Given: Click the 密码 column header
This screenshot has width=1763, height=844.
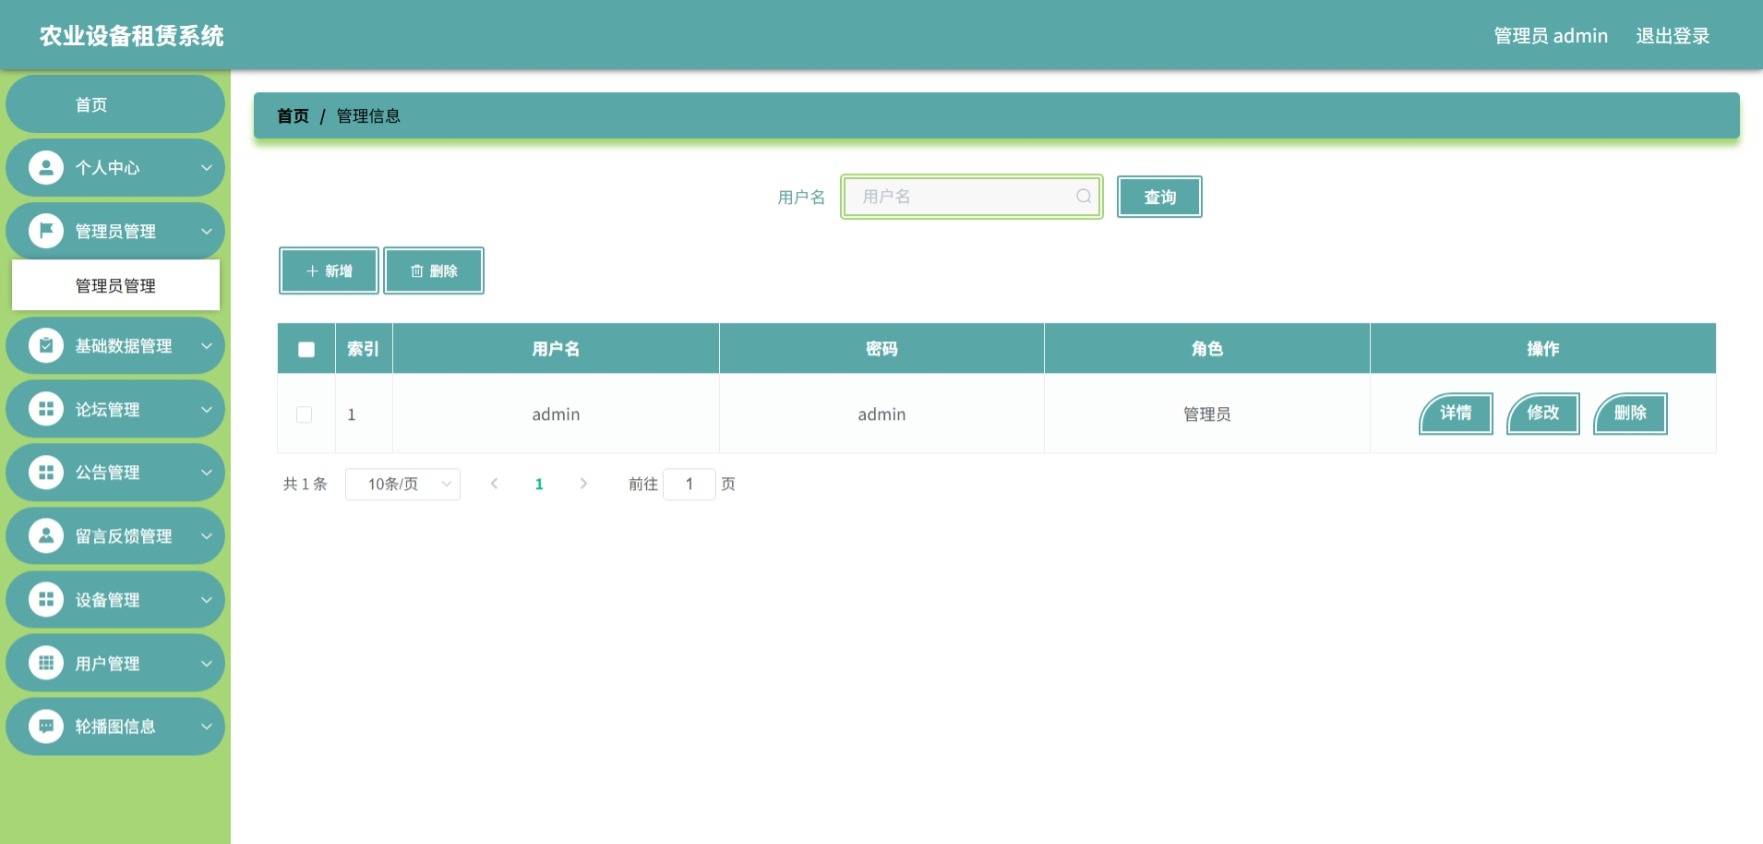Looking at the screenshot, I should (882, 349).
